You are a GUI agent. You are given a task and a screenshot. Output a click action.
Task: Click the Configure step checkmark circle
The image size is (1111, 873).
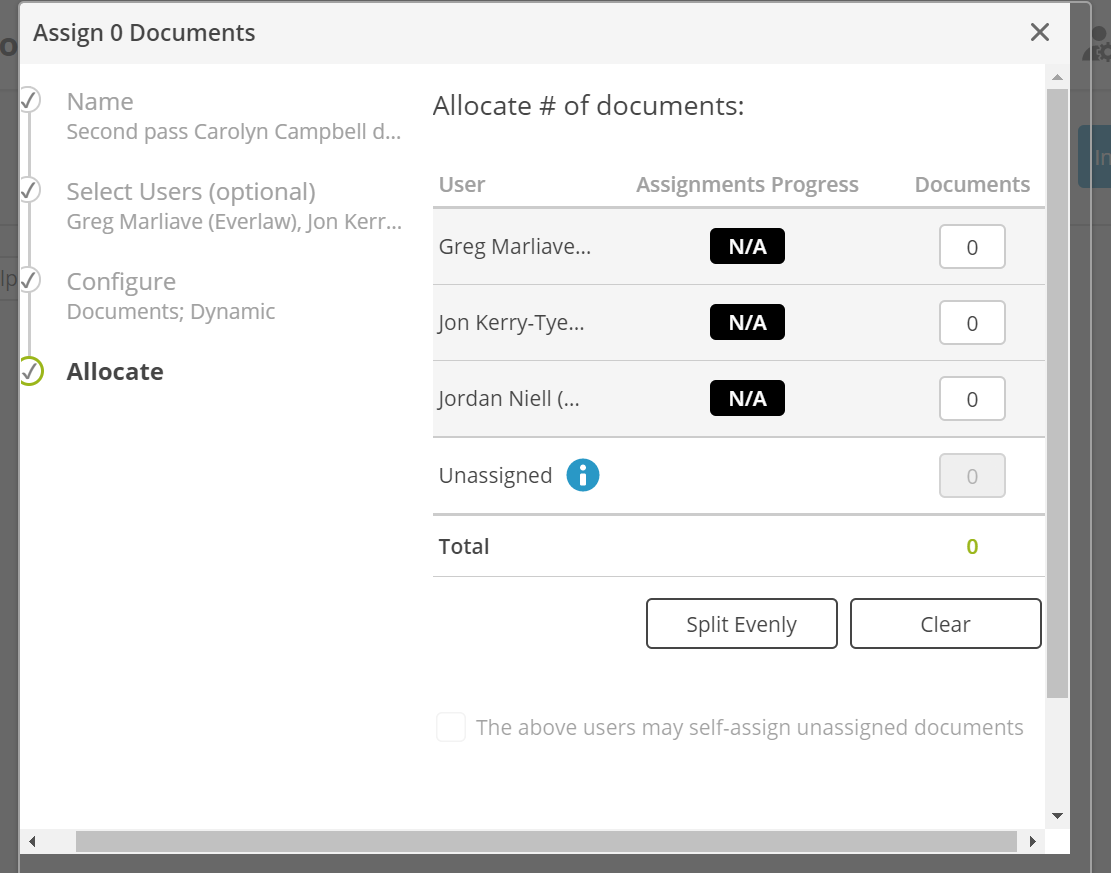28,280
